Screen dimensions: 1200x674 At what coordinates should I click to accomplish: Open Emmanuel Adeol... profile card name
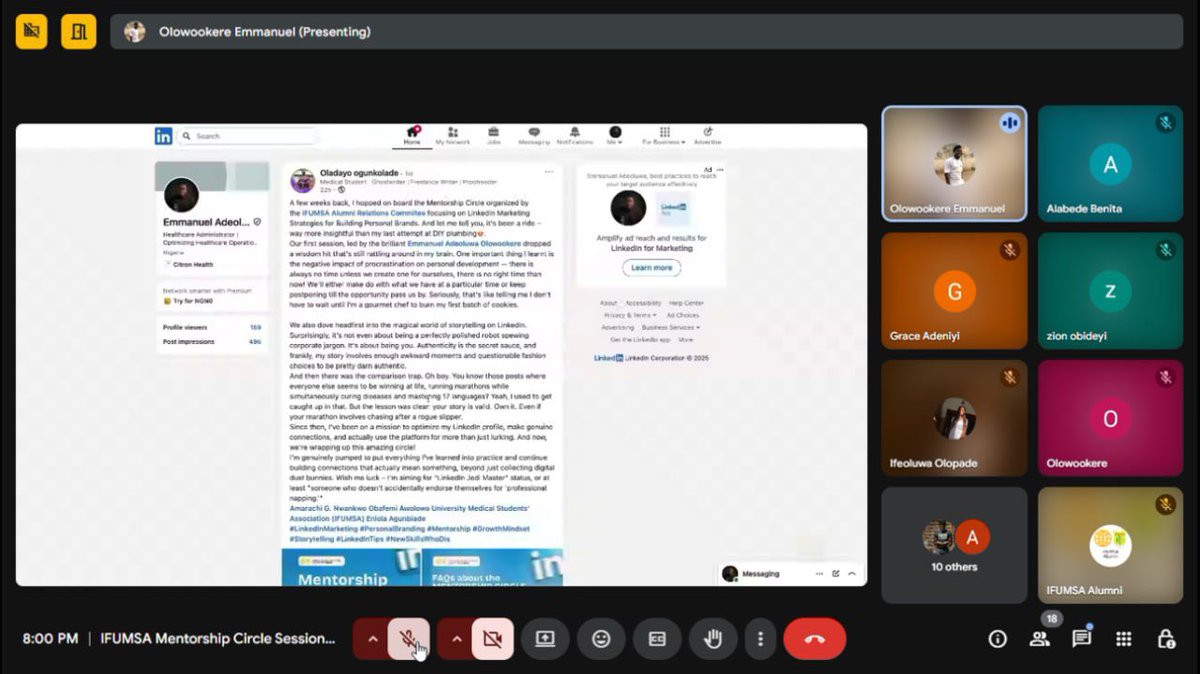pos(205,222)
